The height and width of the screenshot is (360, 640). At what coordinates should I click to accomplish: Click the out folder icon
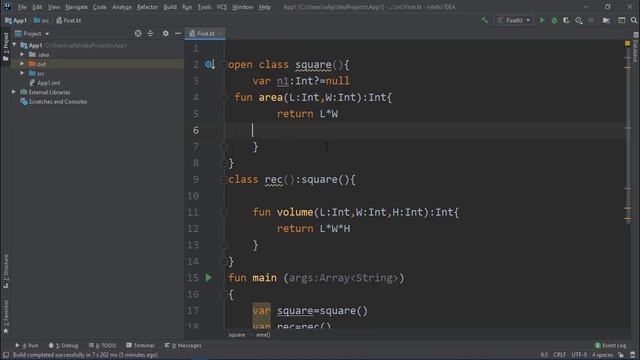point(32,64)
